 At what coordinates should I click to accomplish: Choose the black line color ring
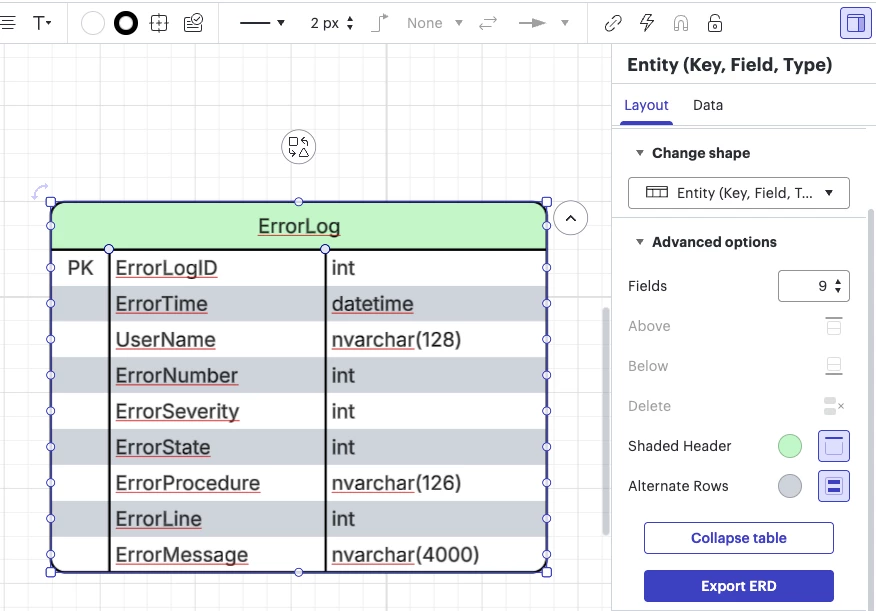[x=126, y=23]
